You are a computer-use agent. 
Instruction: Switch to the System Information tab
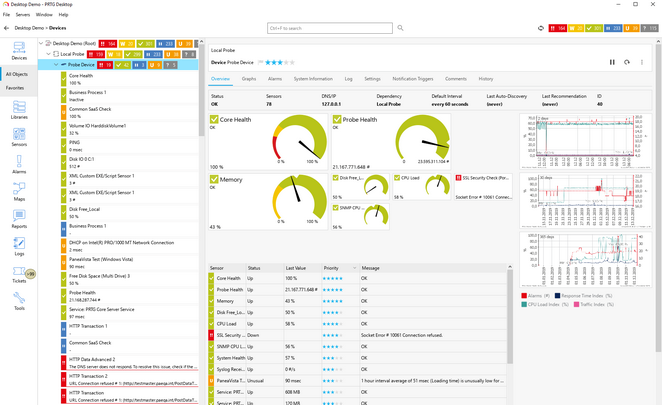[x=313, y=79]
